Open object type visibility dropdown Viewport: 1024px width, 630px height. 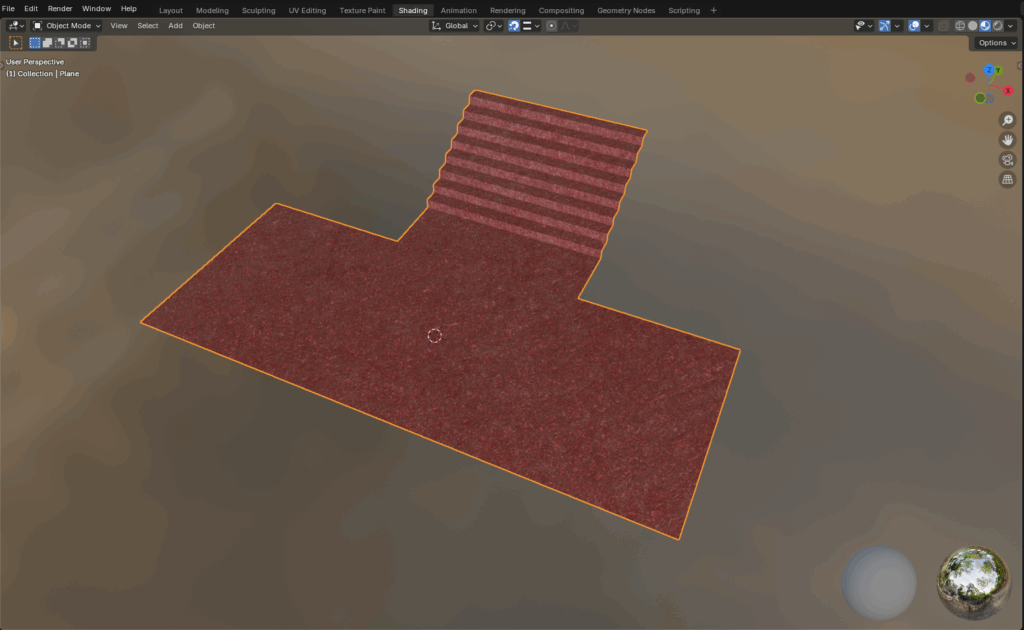tap(864, 26)
